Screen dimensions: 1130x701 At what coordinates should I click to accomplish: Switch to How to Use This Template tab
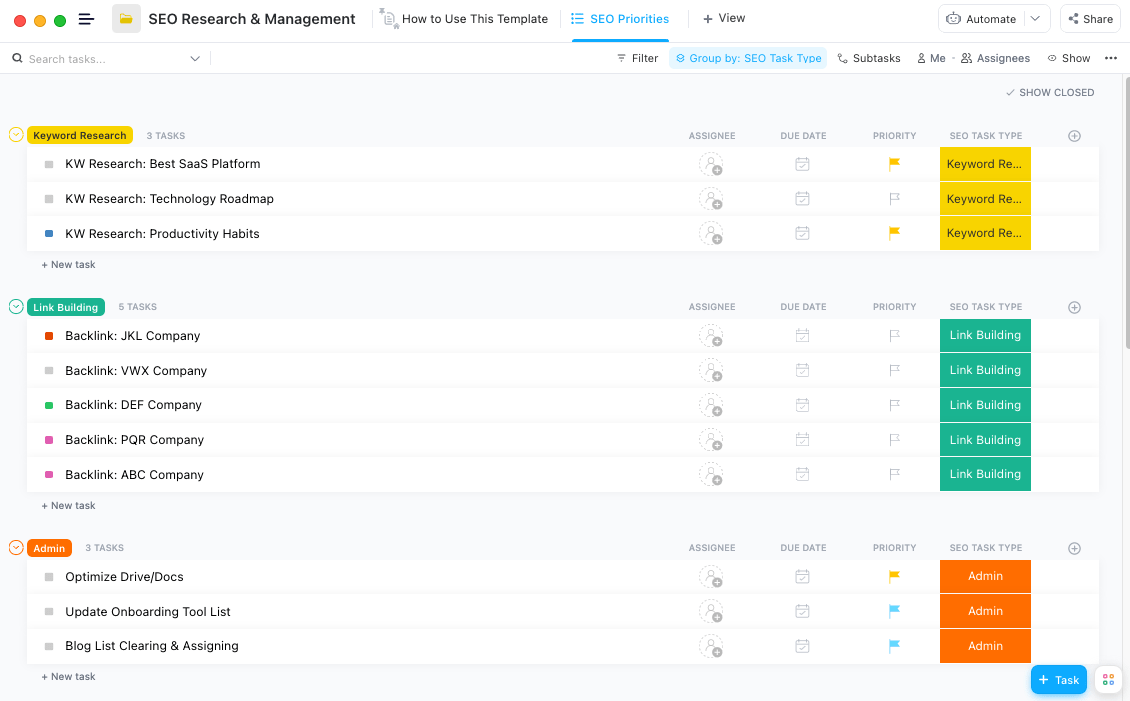(465, 19)
